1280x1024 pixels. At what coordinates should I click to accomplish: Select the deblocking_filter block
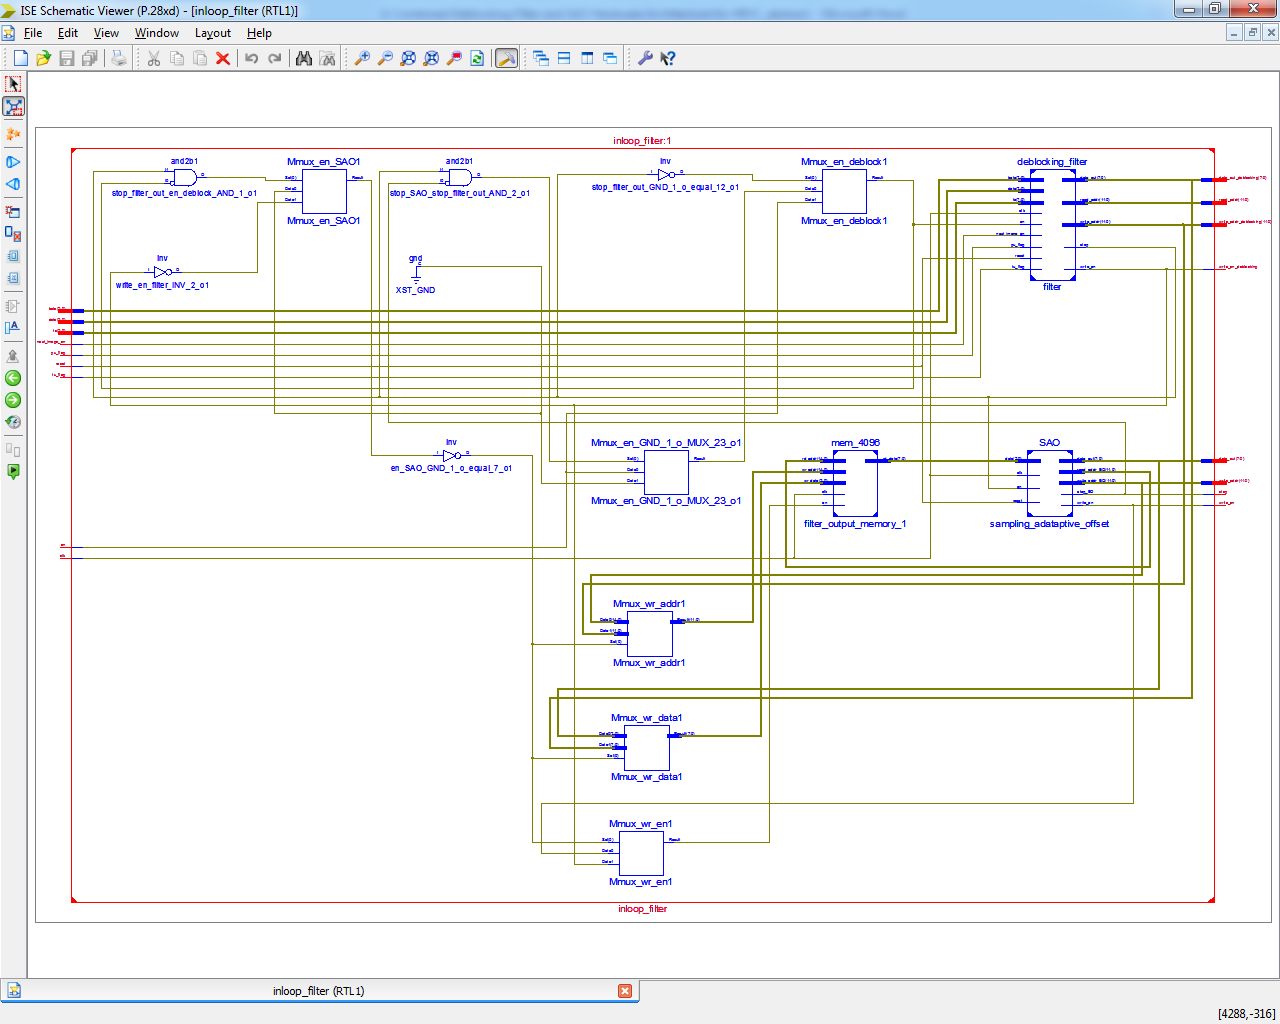click(1052, 224)
